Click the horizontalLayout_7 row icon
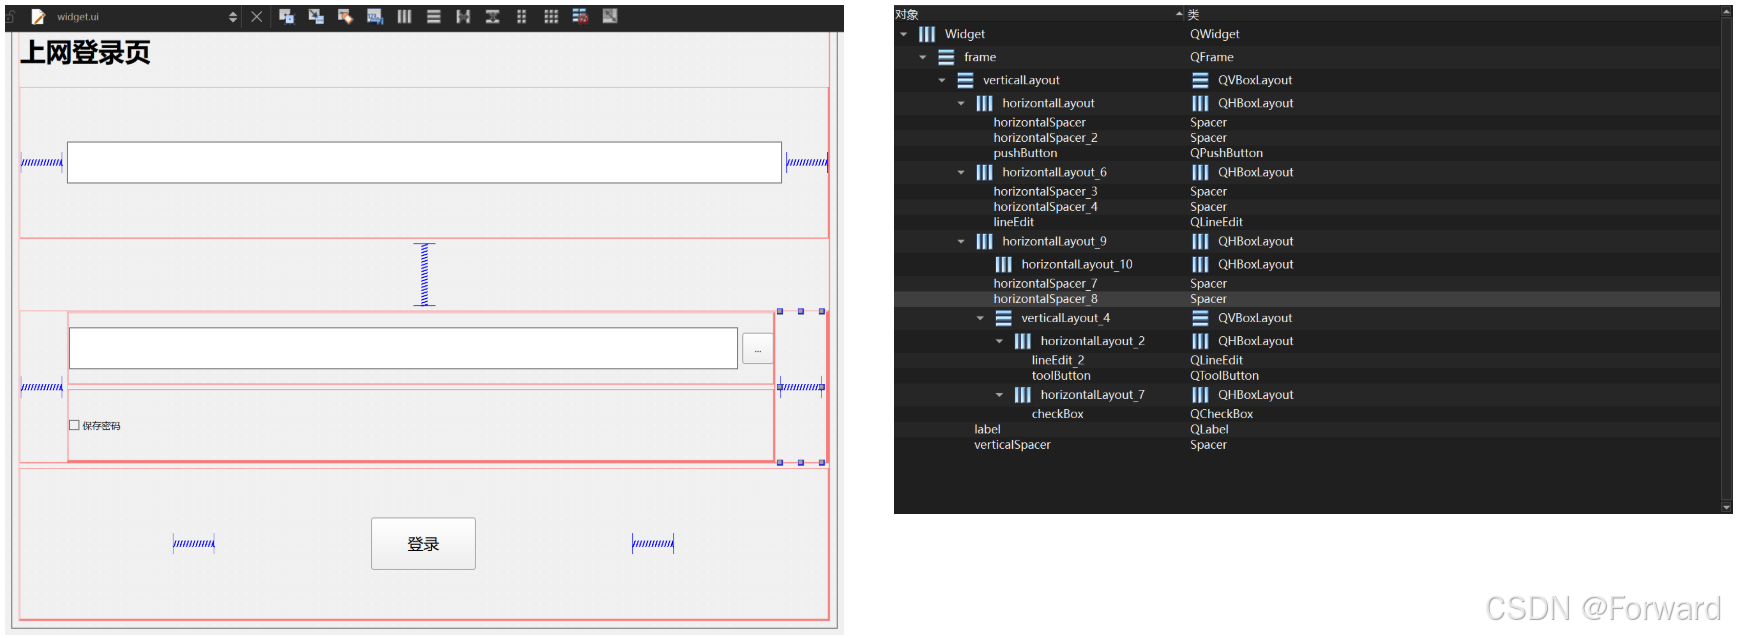Viewport: 1737px width, 638px height. click(x=1022, y=395)
